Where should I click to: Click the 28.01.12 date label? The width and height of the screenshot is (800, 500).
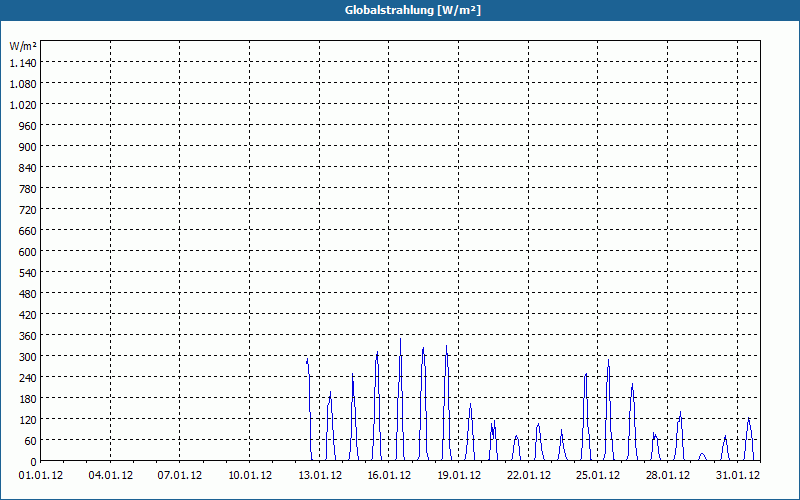point(667,476)
